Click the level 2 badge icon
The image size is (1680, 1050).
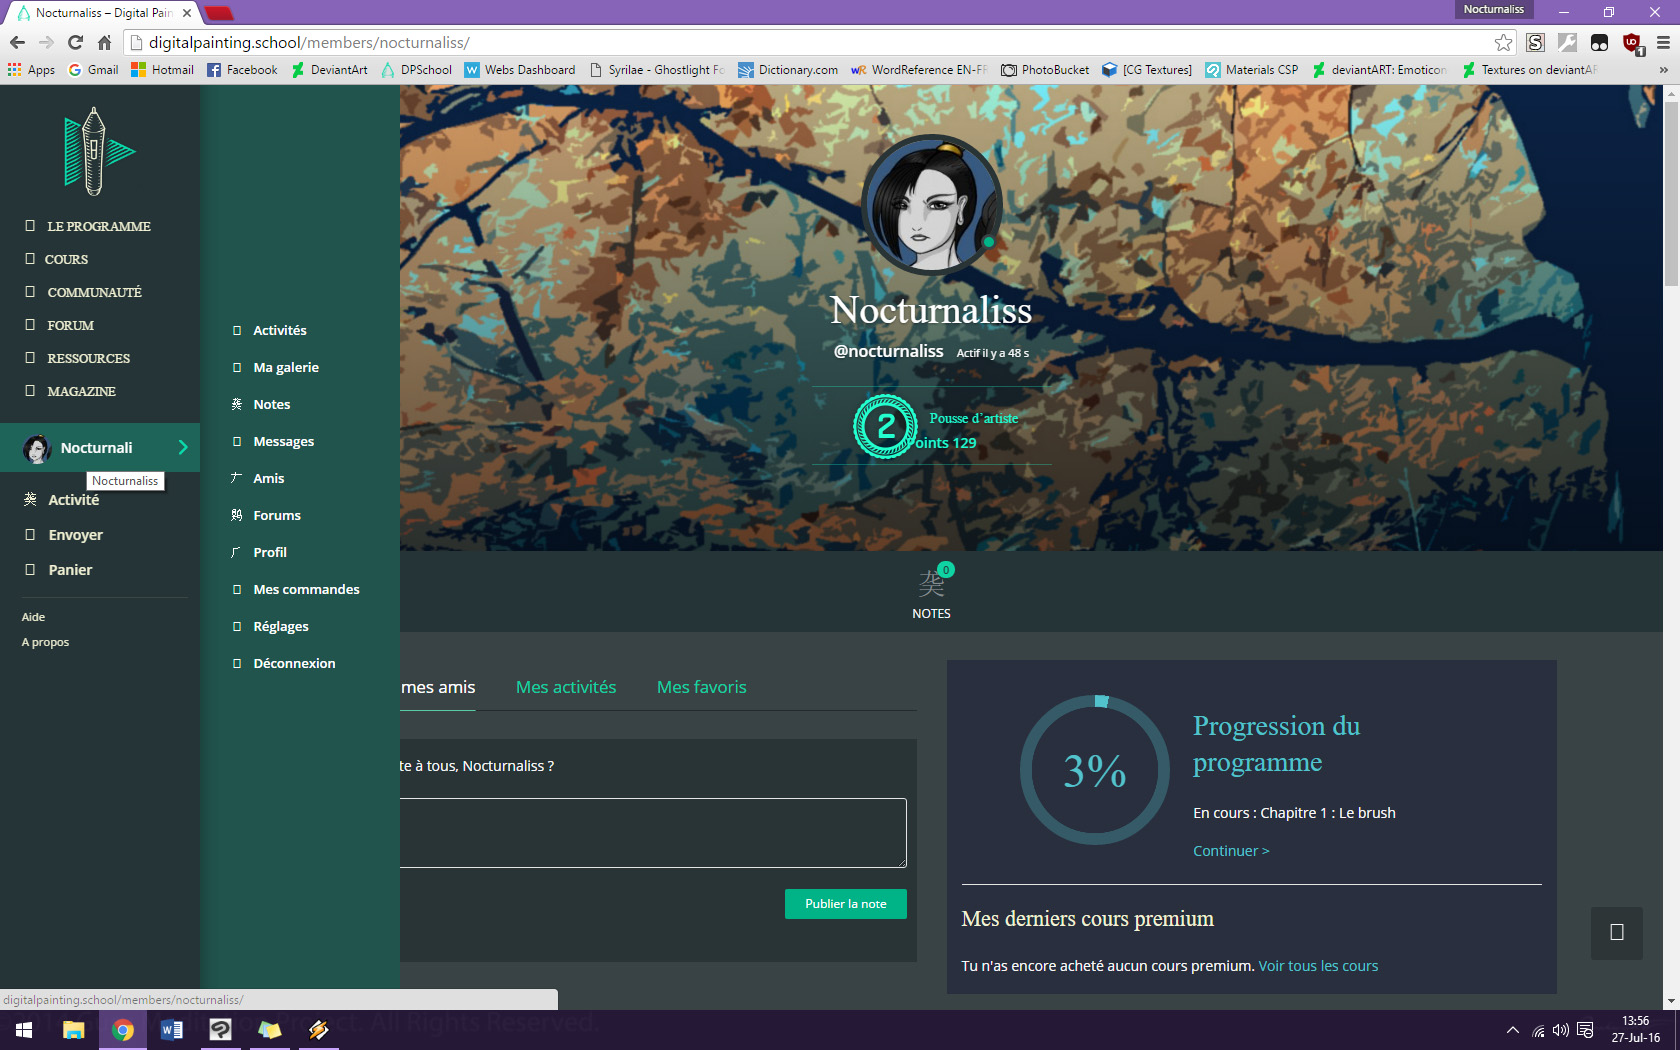coord(884,427)
